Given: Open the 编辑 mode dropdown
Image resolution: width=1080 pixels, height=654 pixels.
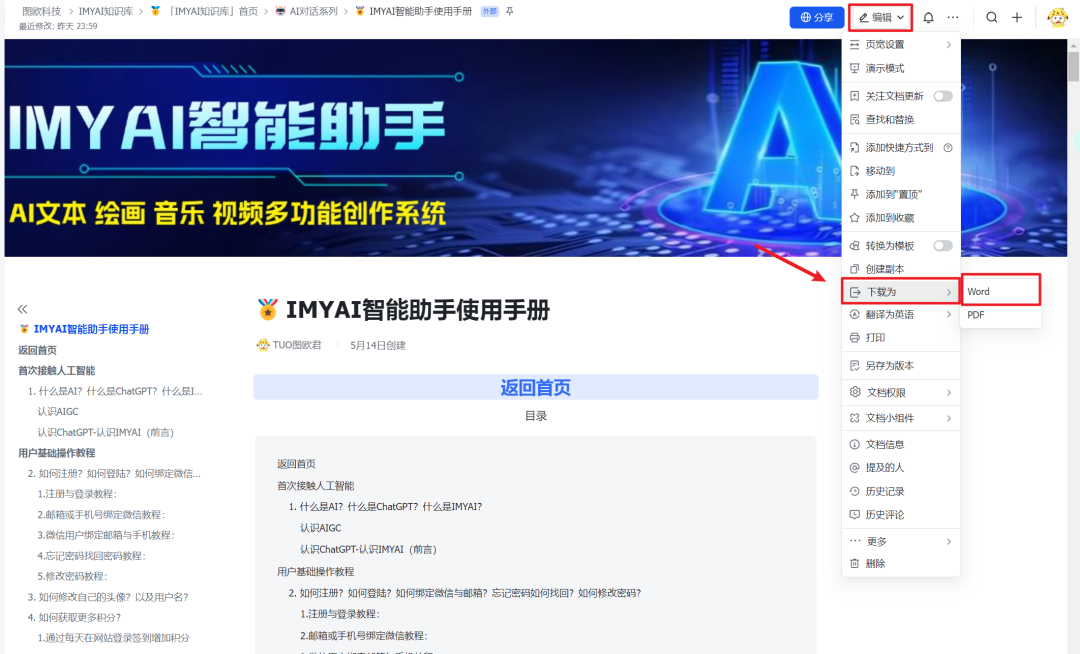Looking at the screenshot, I should [x=881, y=18].
